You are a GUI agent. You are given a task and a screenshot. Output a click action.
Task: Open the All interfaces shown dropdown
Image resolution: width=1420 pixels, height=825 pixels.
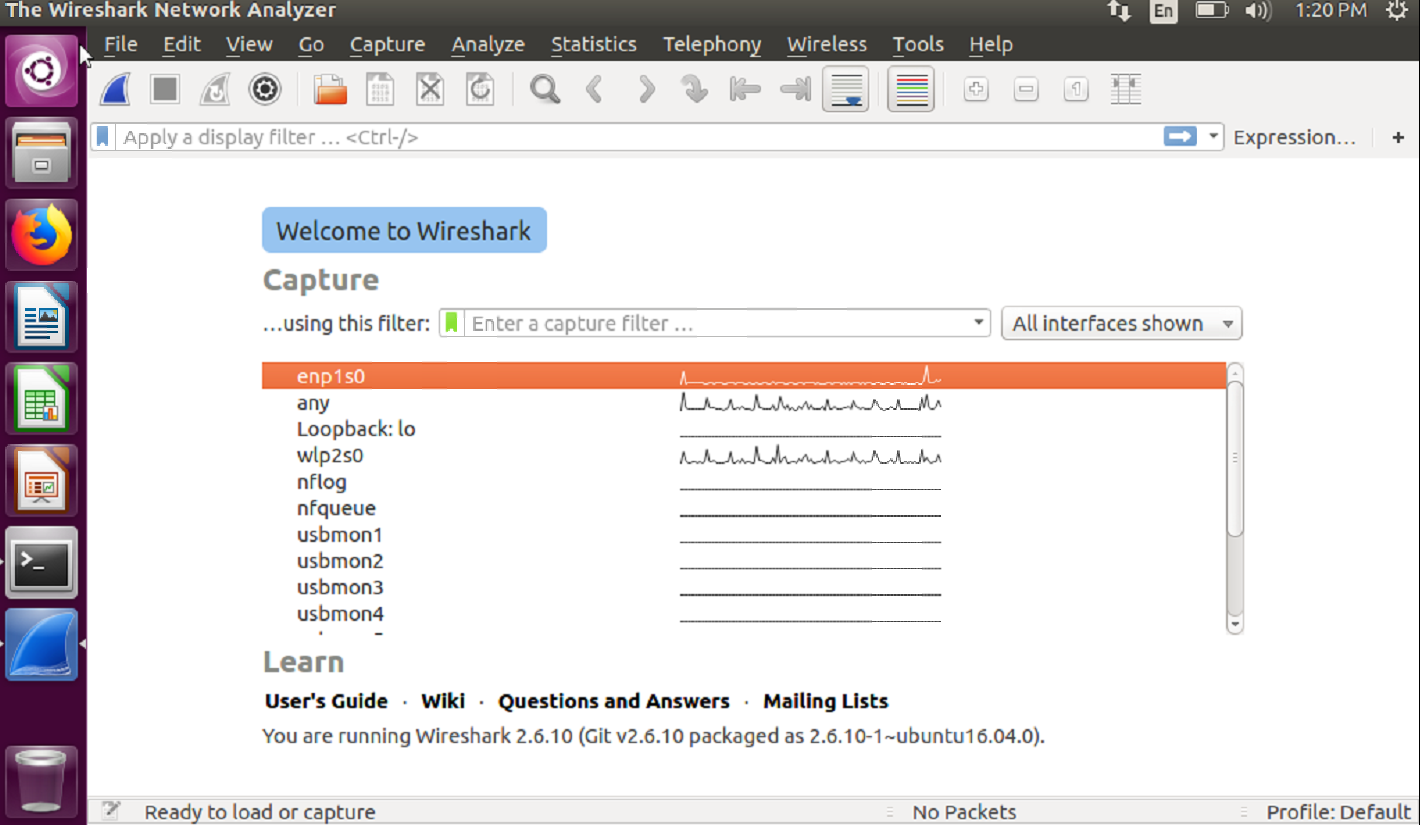click(x=1121, y=323)
